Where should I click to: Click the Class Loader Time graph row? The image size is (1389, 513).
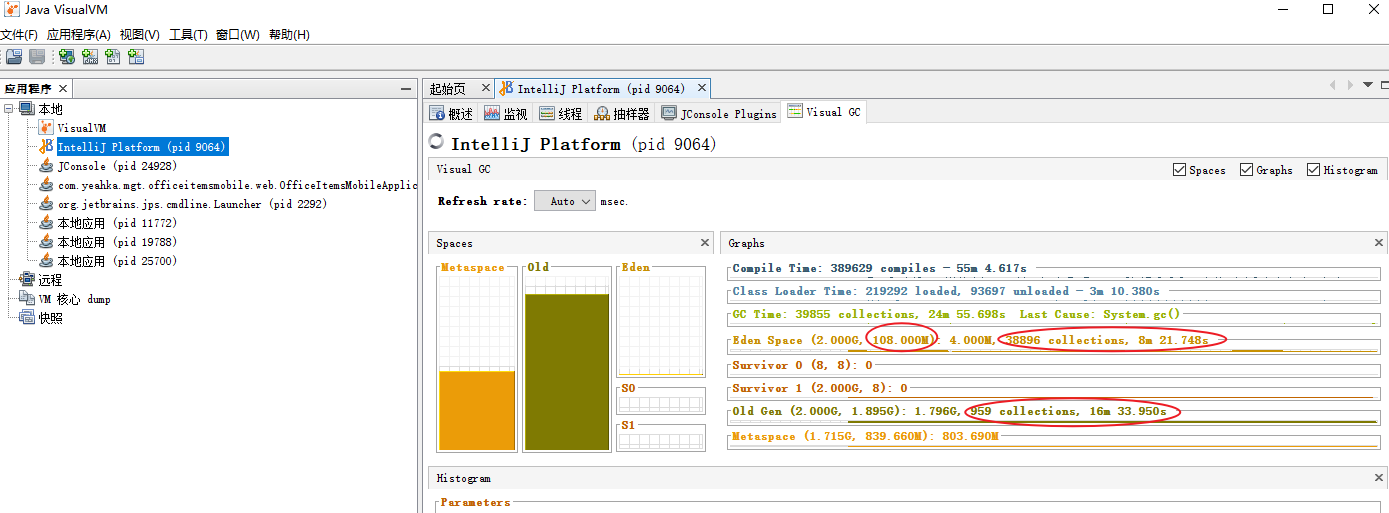(1053, 292)
